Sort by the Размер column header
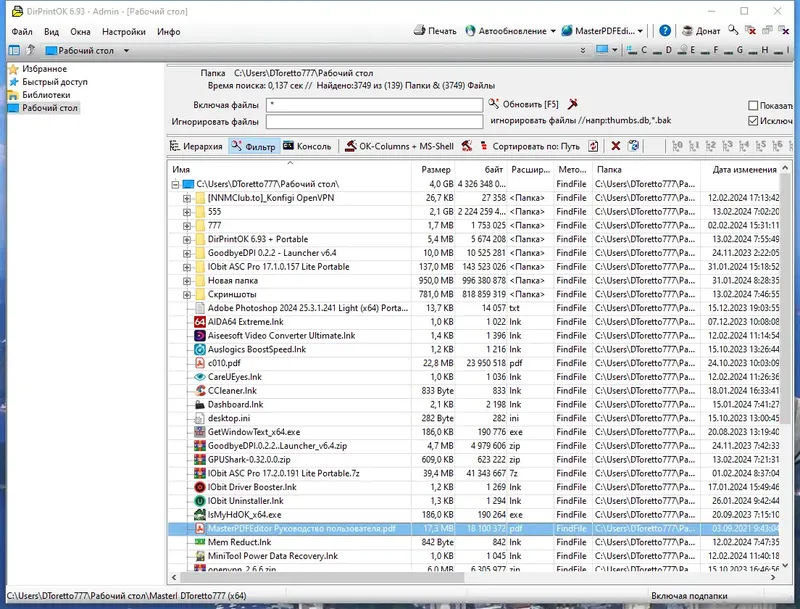 [433, 169]
